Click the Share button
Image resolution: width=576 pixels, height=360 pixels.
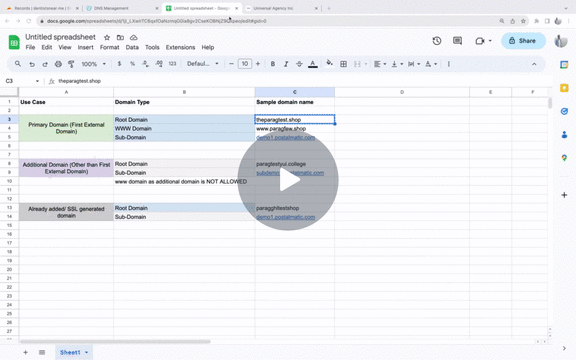(523, 41)
